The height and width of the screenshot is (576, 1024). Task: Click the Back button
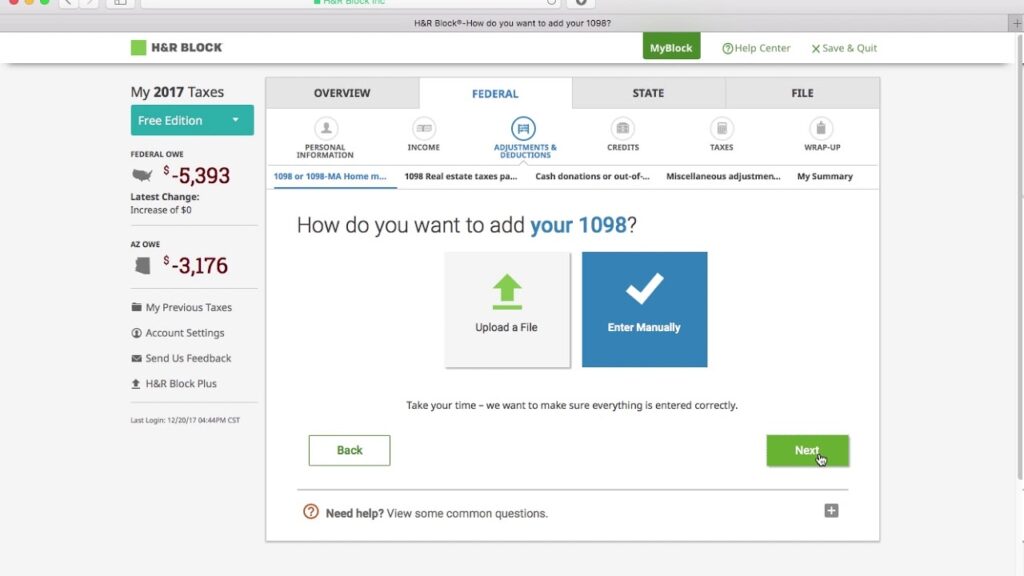pyautogui.click(x=349, y=451)
